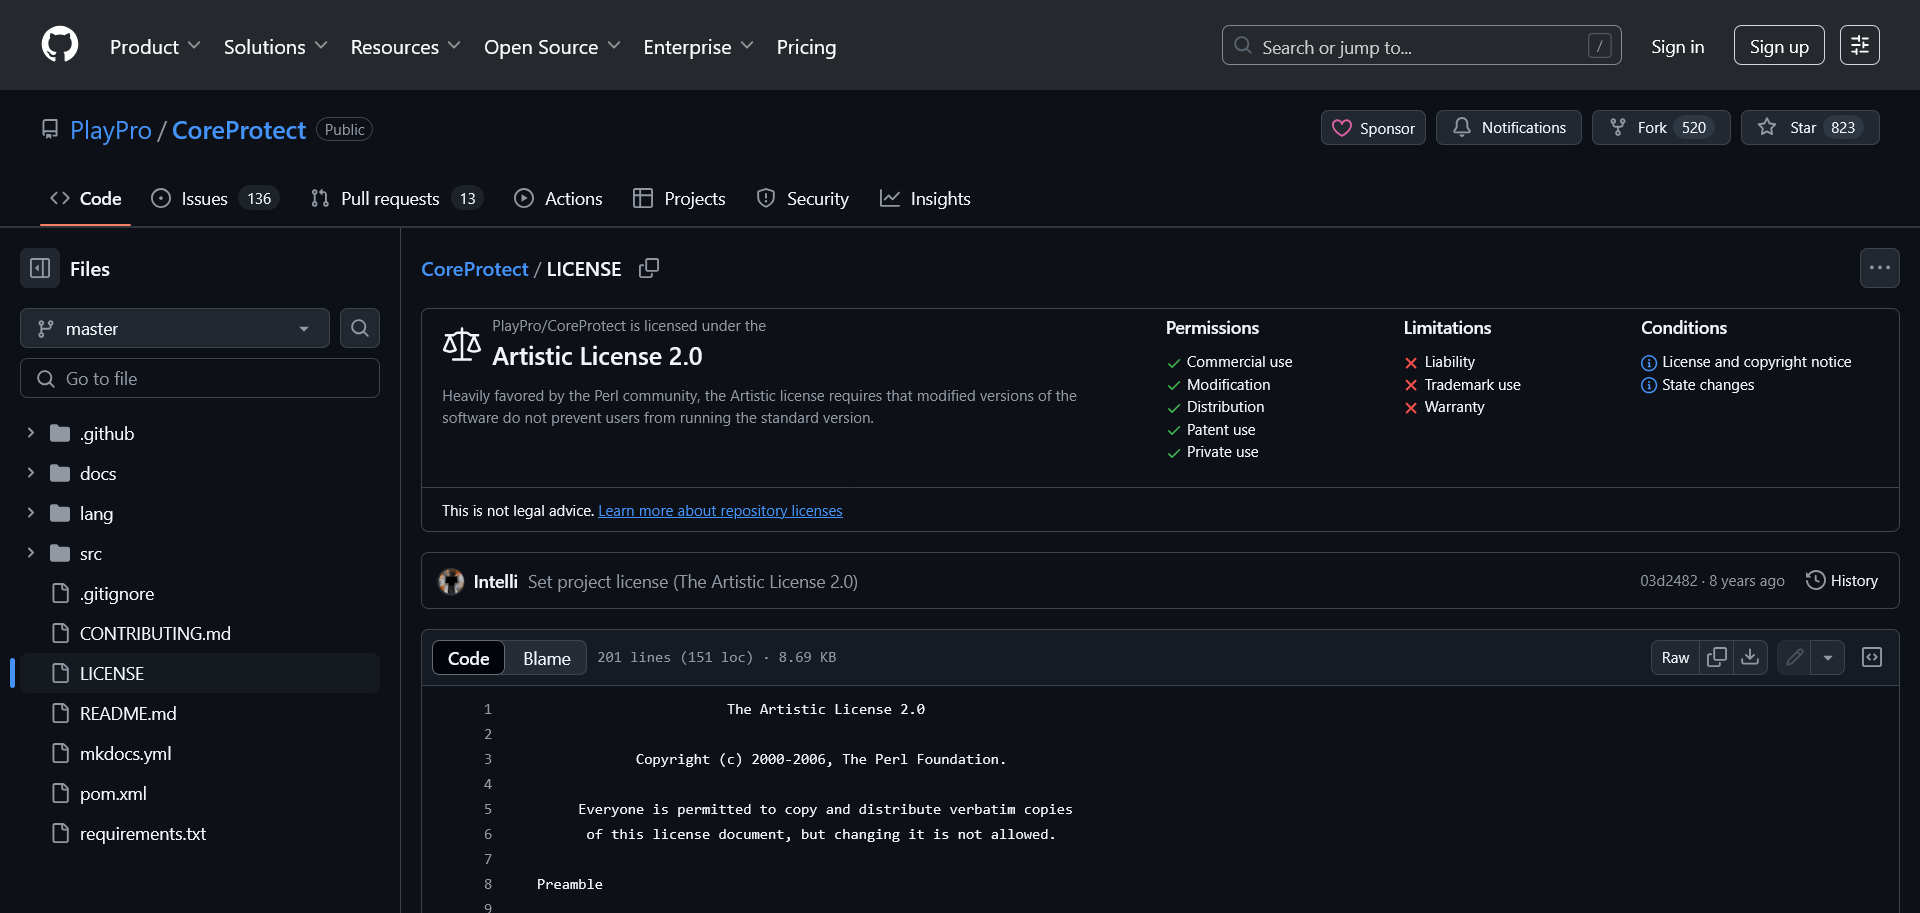The width and height of the screenshot is (1920, 913).
Task: Open the Actions tab
Action: tap(558, 199)
